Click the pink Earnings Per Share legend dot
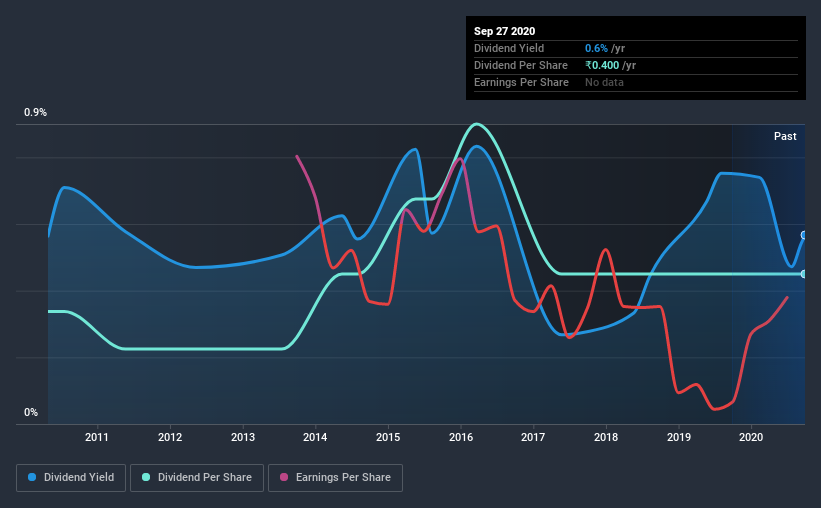821x508 pixels. [284, 477]
